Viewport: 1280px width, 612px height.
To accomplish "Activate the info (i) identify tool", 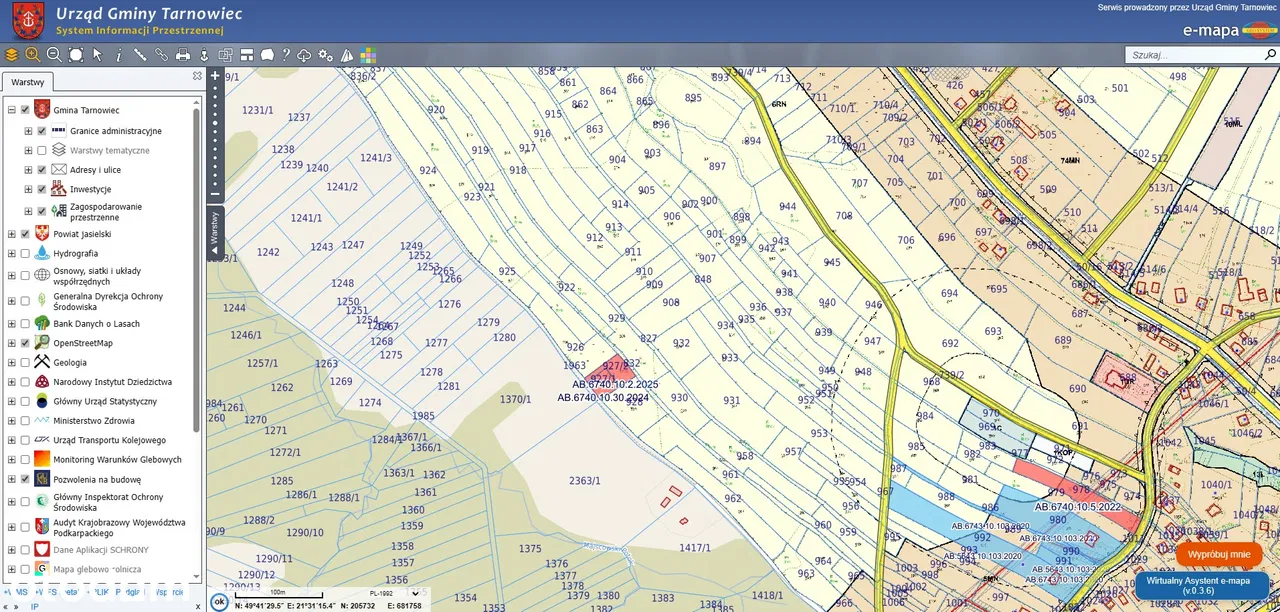I will [x=119, y=55].
